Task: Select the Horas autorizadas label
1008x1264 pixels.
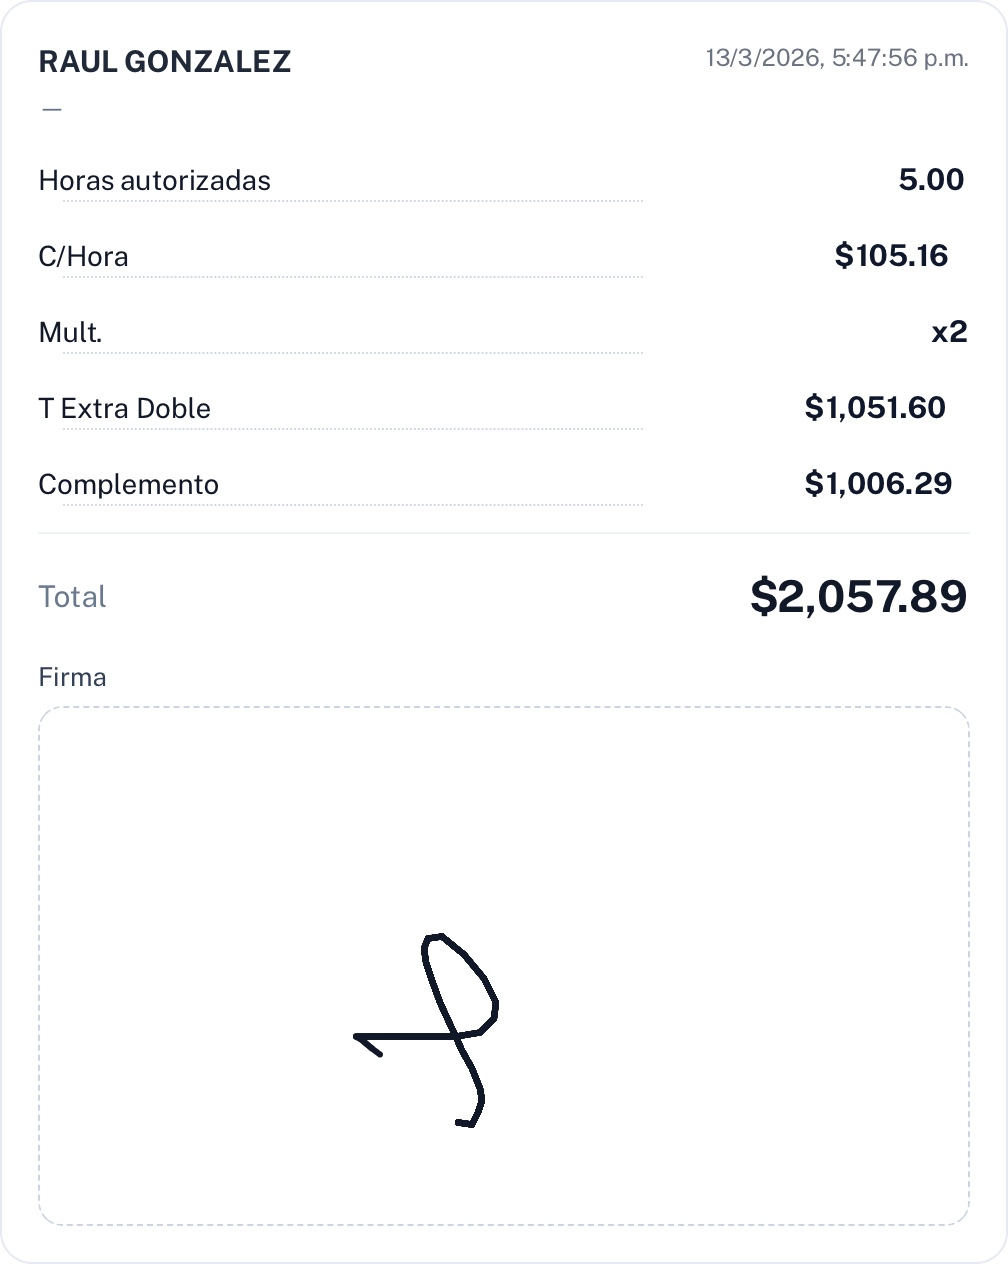Action: (x=154, y=181)
